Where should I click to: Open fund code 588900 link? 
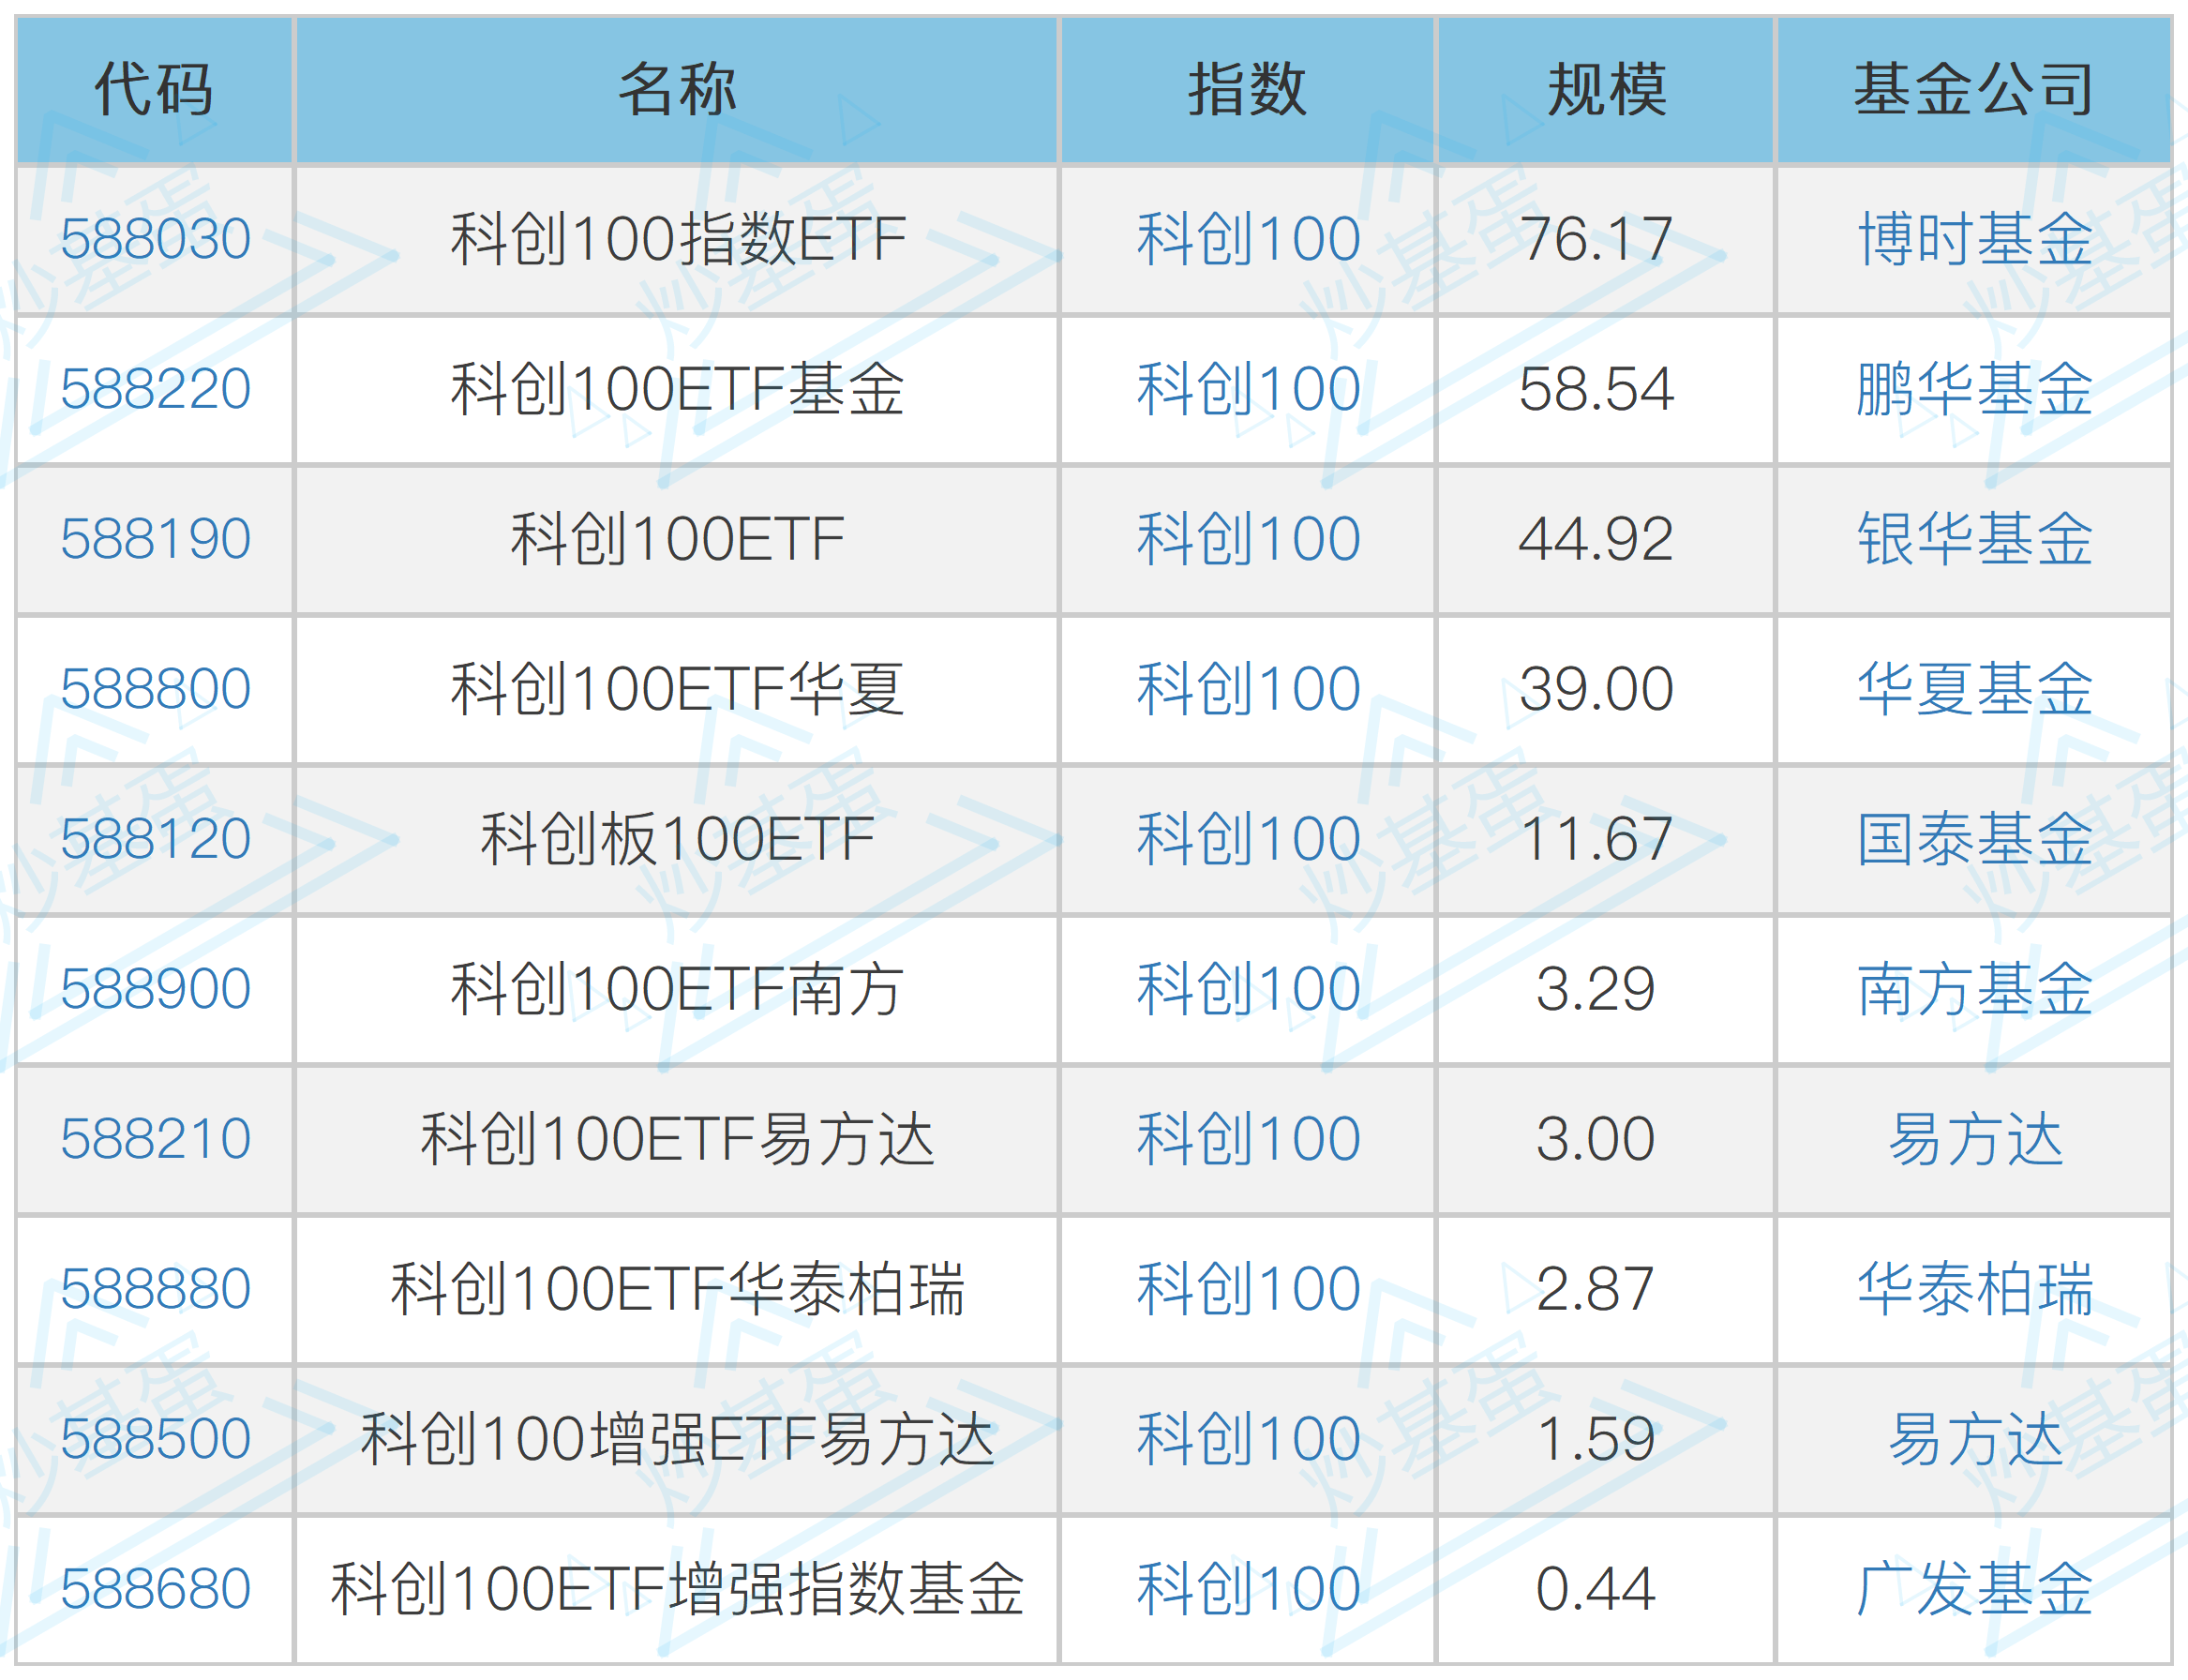pyautogui.click(x=155, y=989)
